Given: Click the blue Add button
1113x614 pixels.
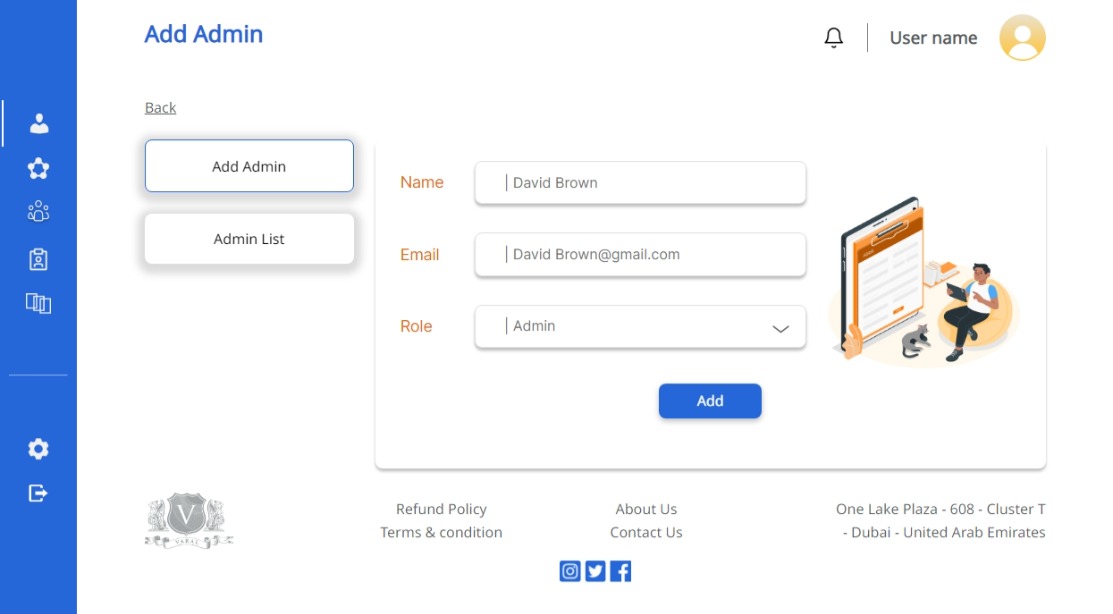Looking at the screenshot, I should (x=710, y=401).
